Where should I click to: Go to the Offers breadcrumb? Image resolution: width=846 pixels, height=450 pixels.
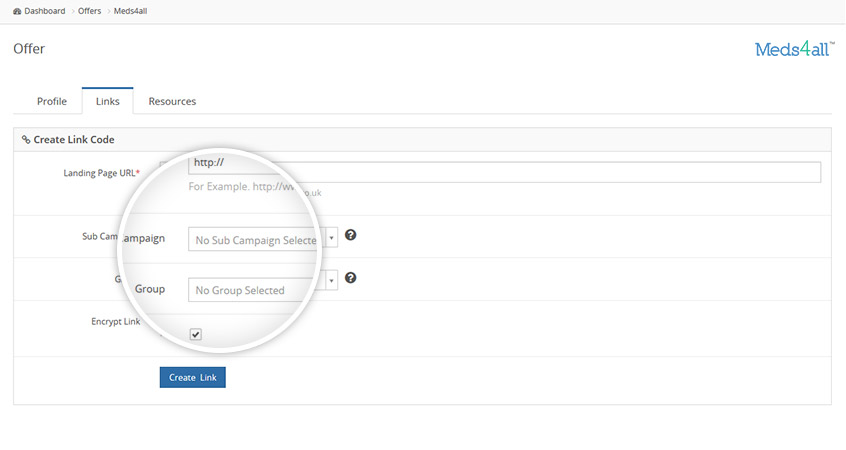[x=90, y=11]
